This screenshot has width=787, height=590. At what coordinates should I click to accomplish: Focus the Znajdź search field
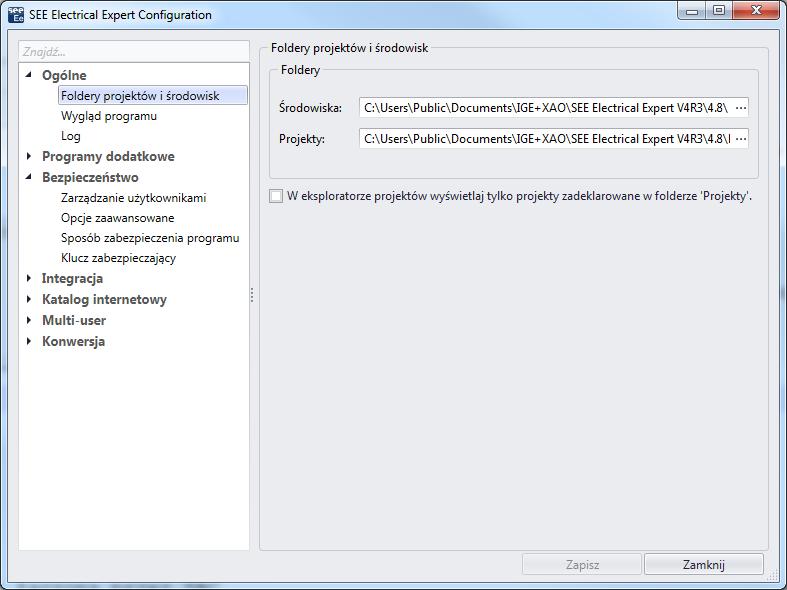click(x=134, y=51)
